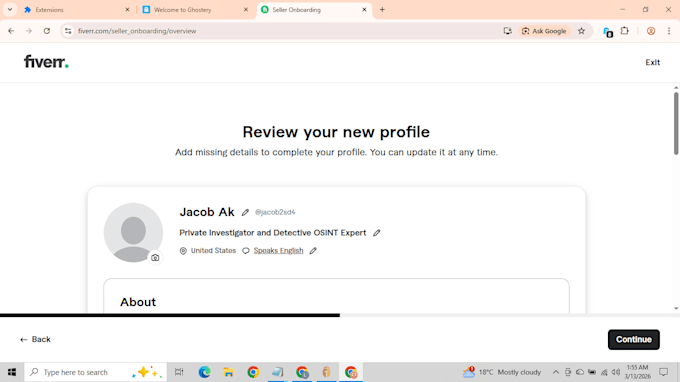The height and width of the screenshot is (382, 680).
Task: Click the Continue button
Action: [634, 340]
